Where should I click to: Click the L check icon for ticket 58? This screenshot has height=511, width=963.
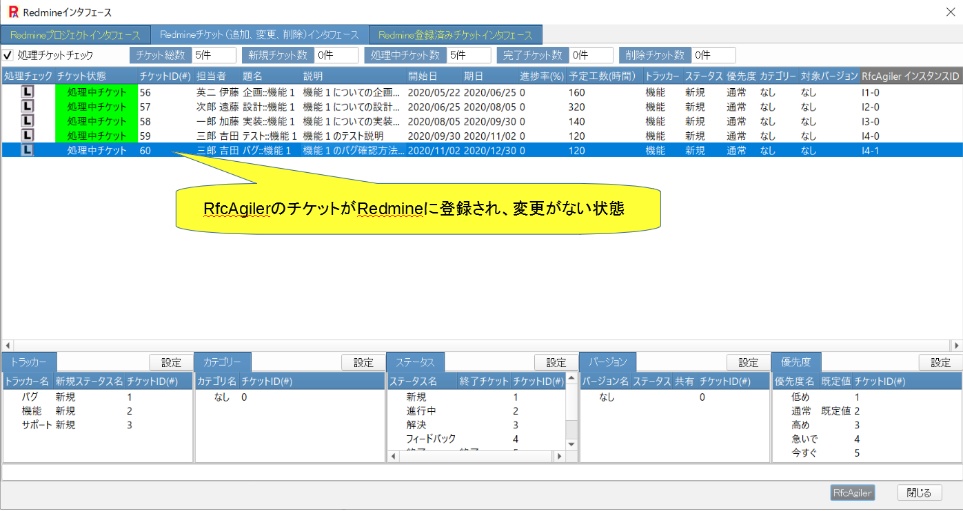pos(28,121)
